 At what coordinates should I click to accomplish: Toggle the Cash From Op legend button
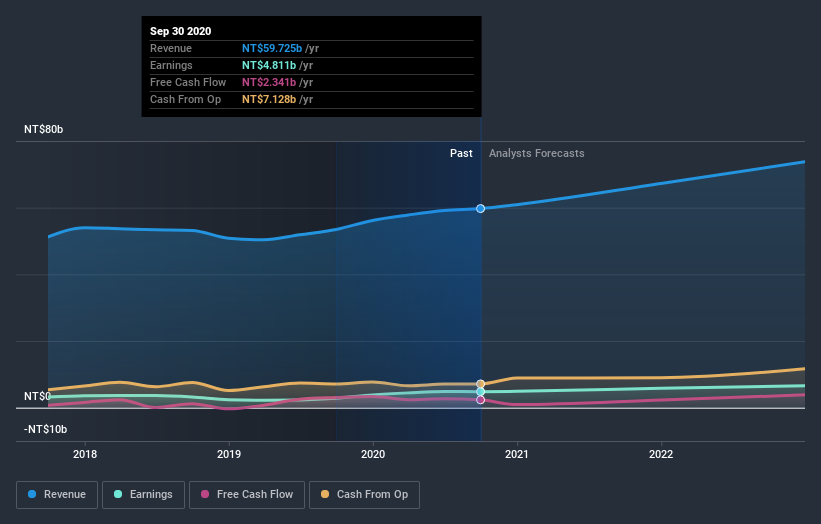tap(364, 495)
